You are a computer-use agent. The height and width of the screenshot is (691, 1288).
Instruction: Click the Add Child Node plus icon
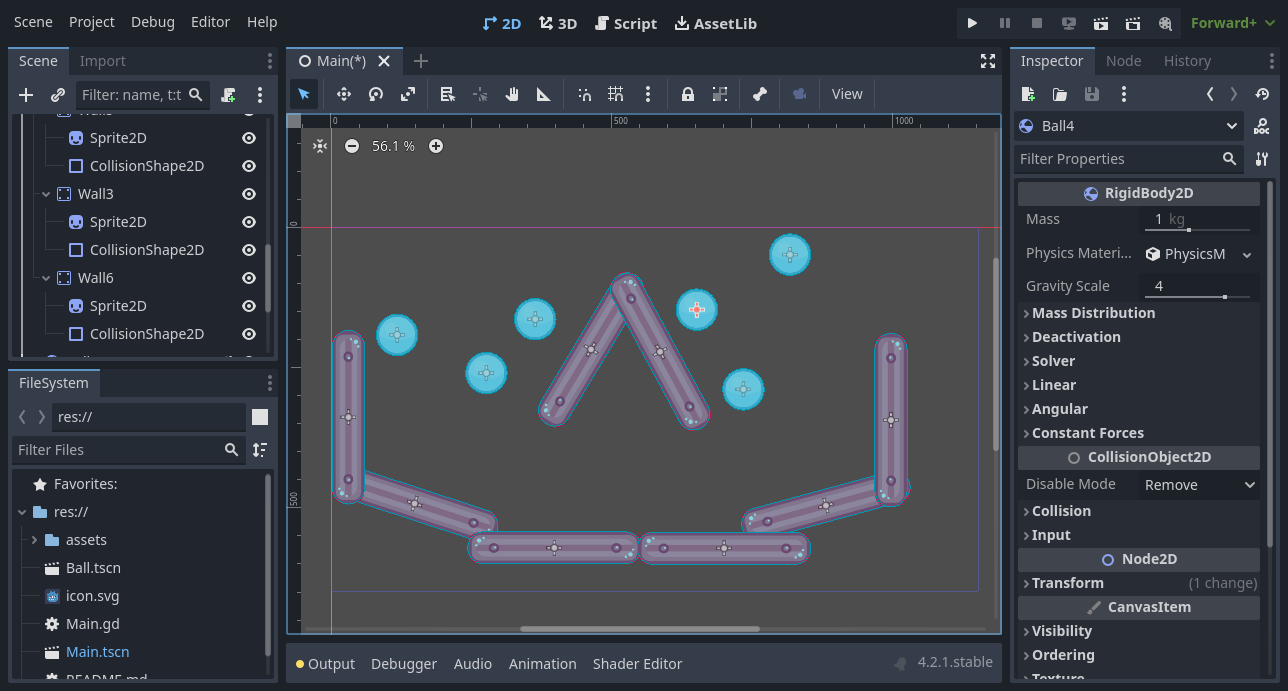click(25, 95)
